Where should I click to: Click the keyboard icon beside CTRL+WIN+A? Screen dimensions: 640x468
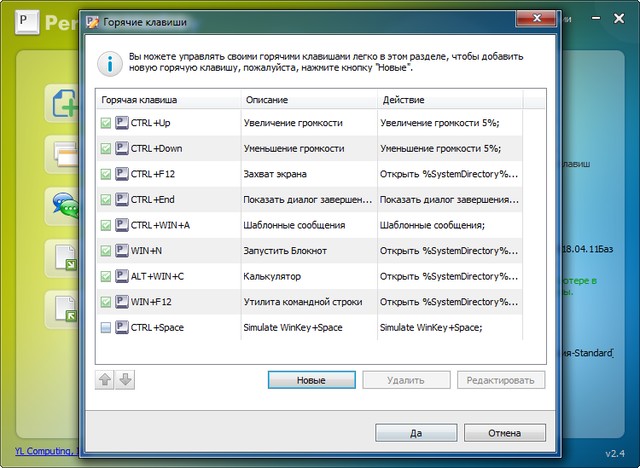[122, 225]
